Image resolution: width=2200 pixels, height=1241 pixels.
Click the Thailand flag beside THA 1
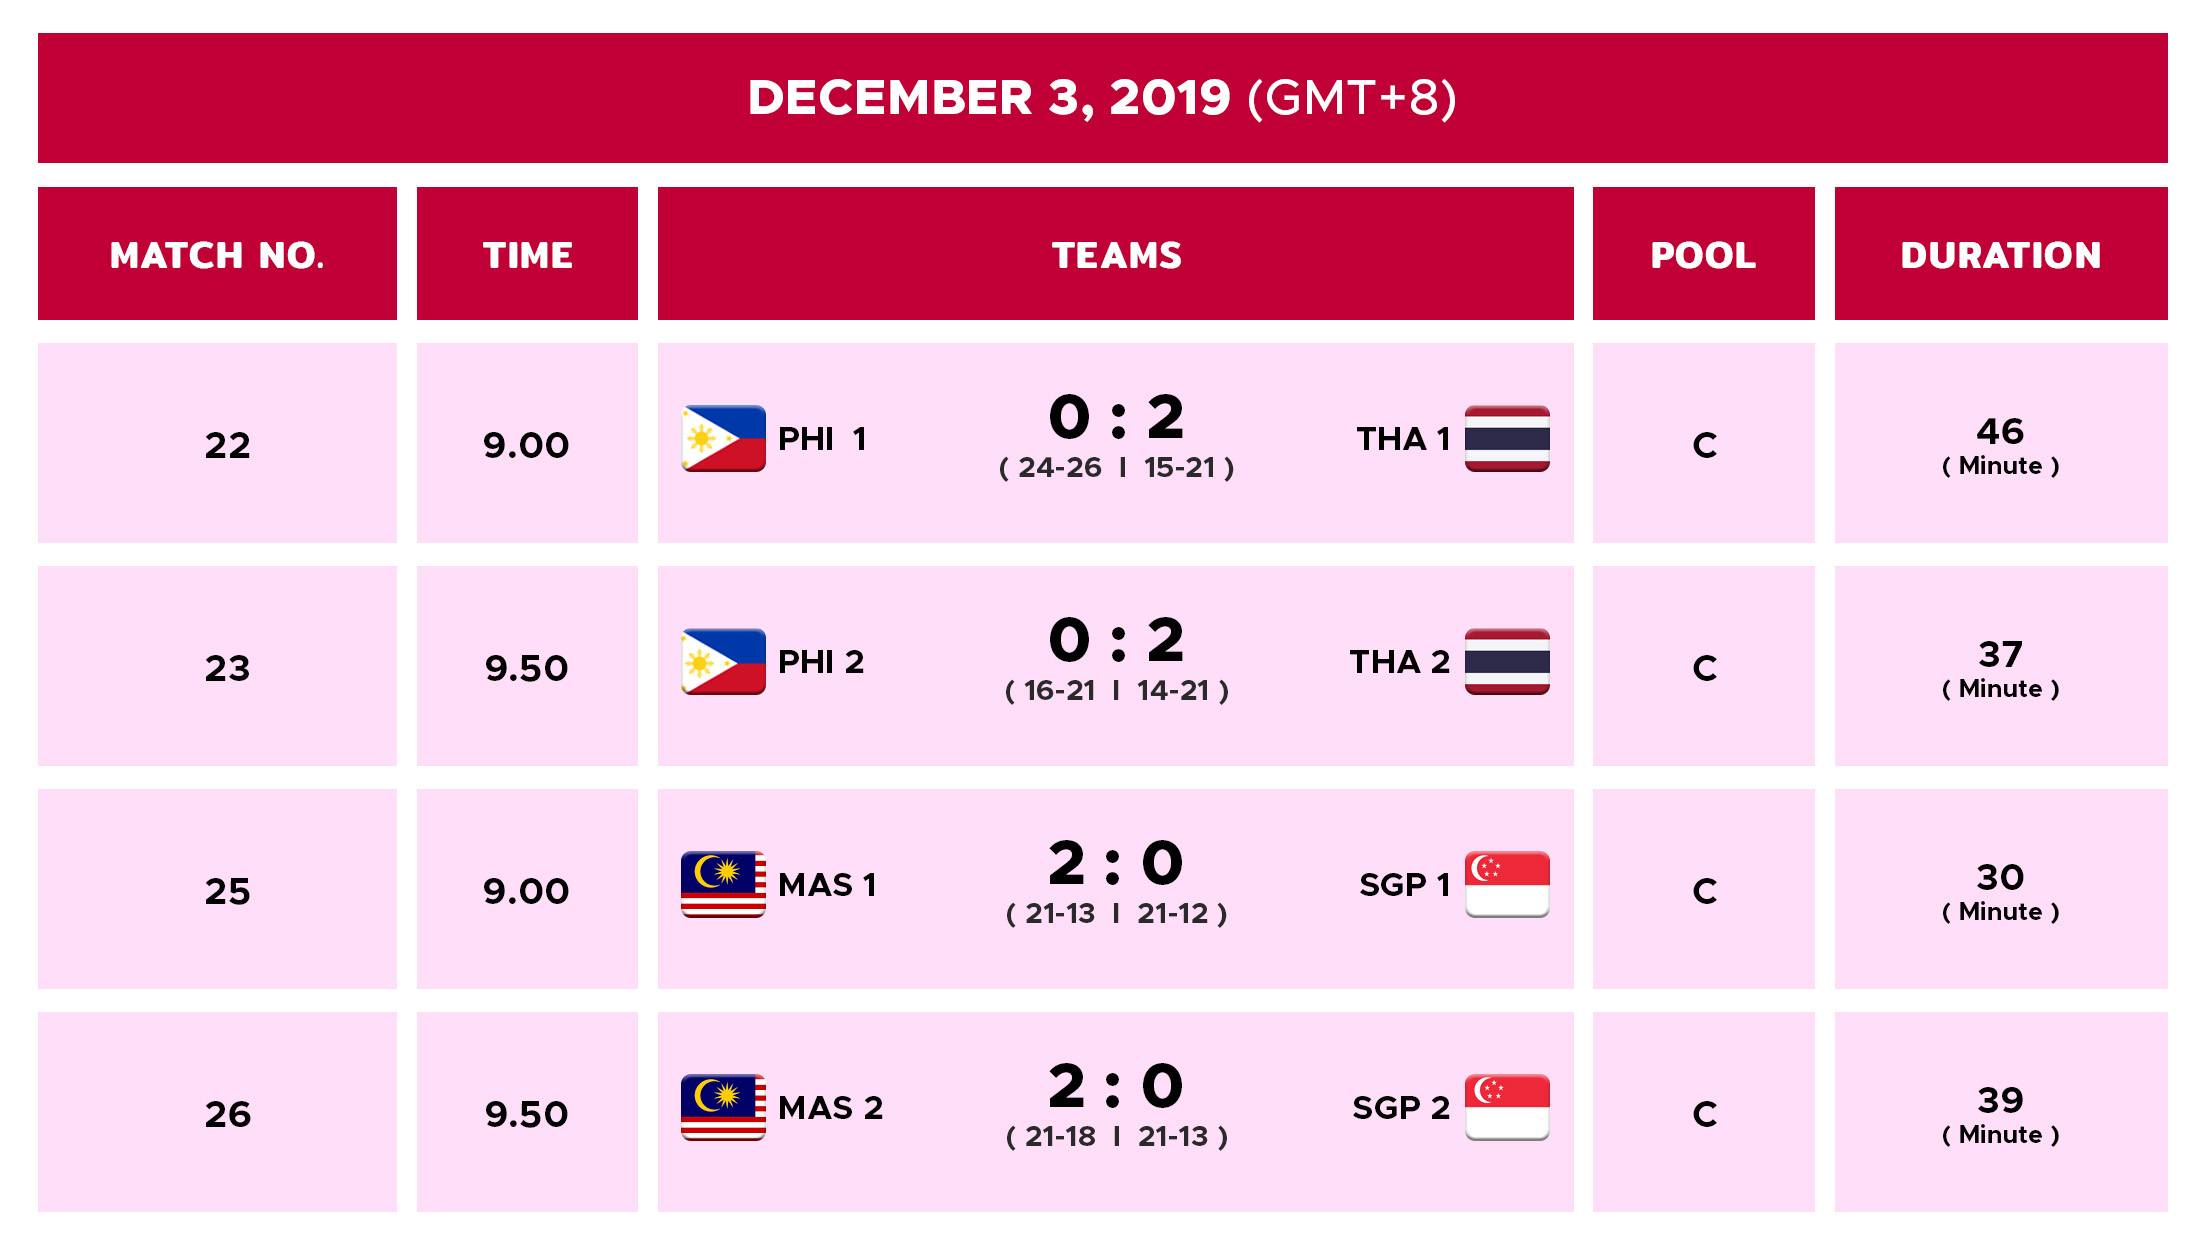[1507, 438]
